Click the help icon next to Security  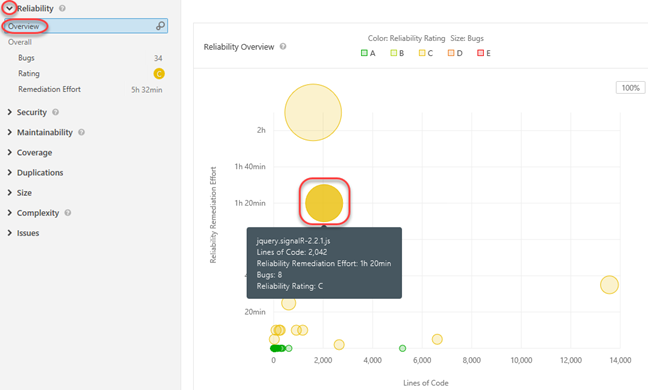tap(55, 112)
